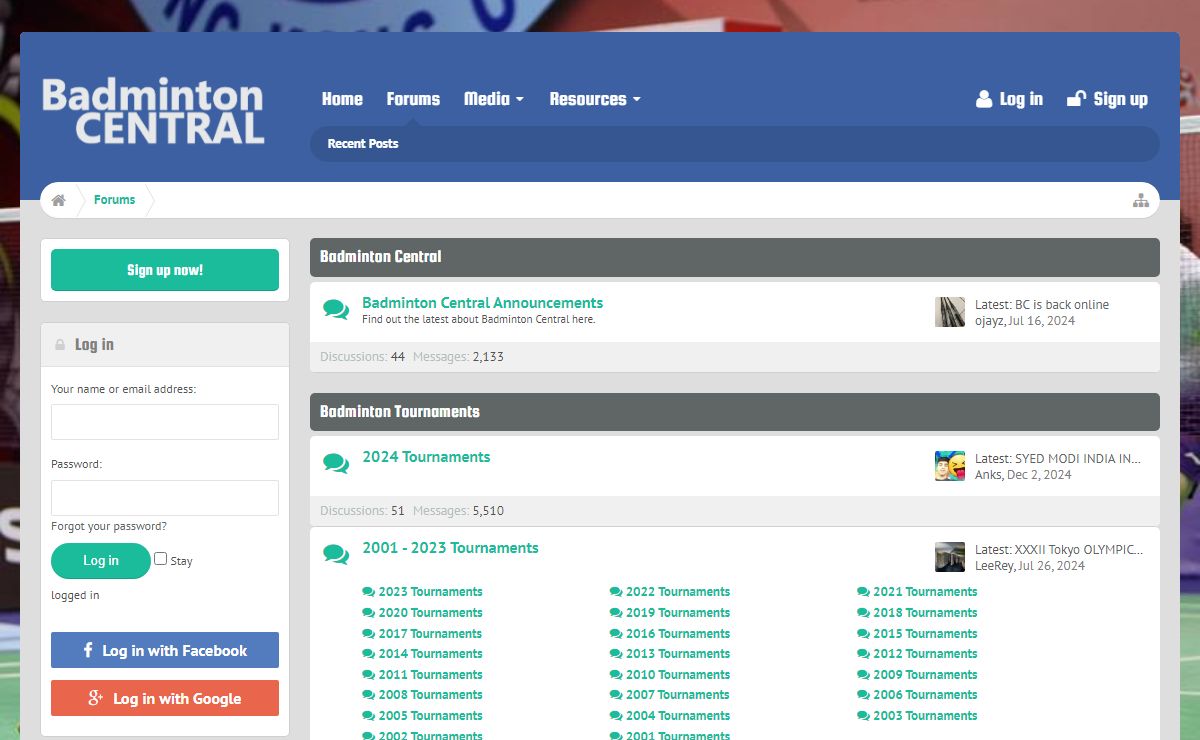Open latest post BC is back online

coord(1062,305)
